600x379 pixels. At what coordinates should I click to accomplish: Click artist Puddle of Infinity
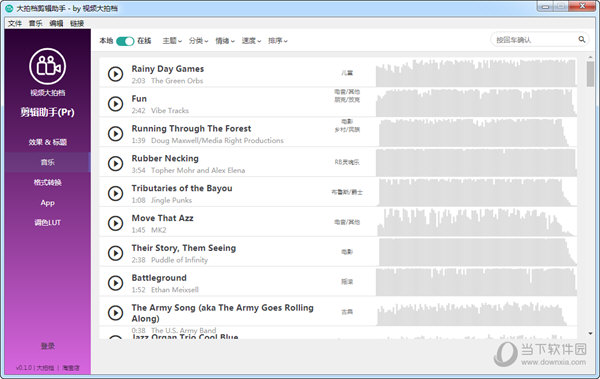tap(179, 260)
